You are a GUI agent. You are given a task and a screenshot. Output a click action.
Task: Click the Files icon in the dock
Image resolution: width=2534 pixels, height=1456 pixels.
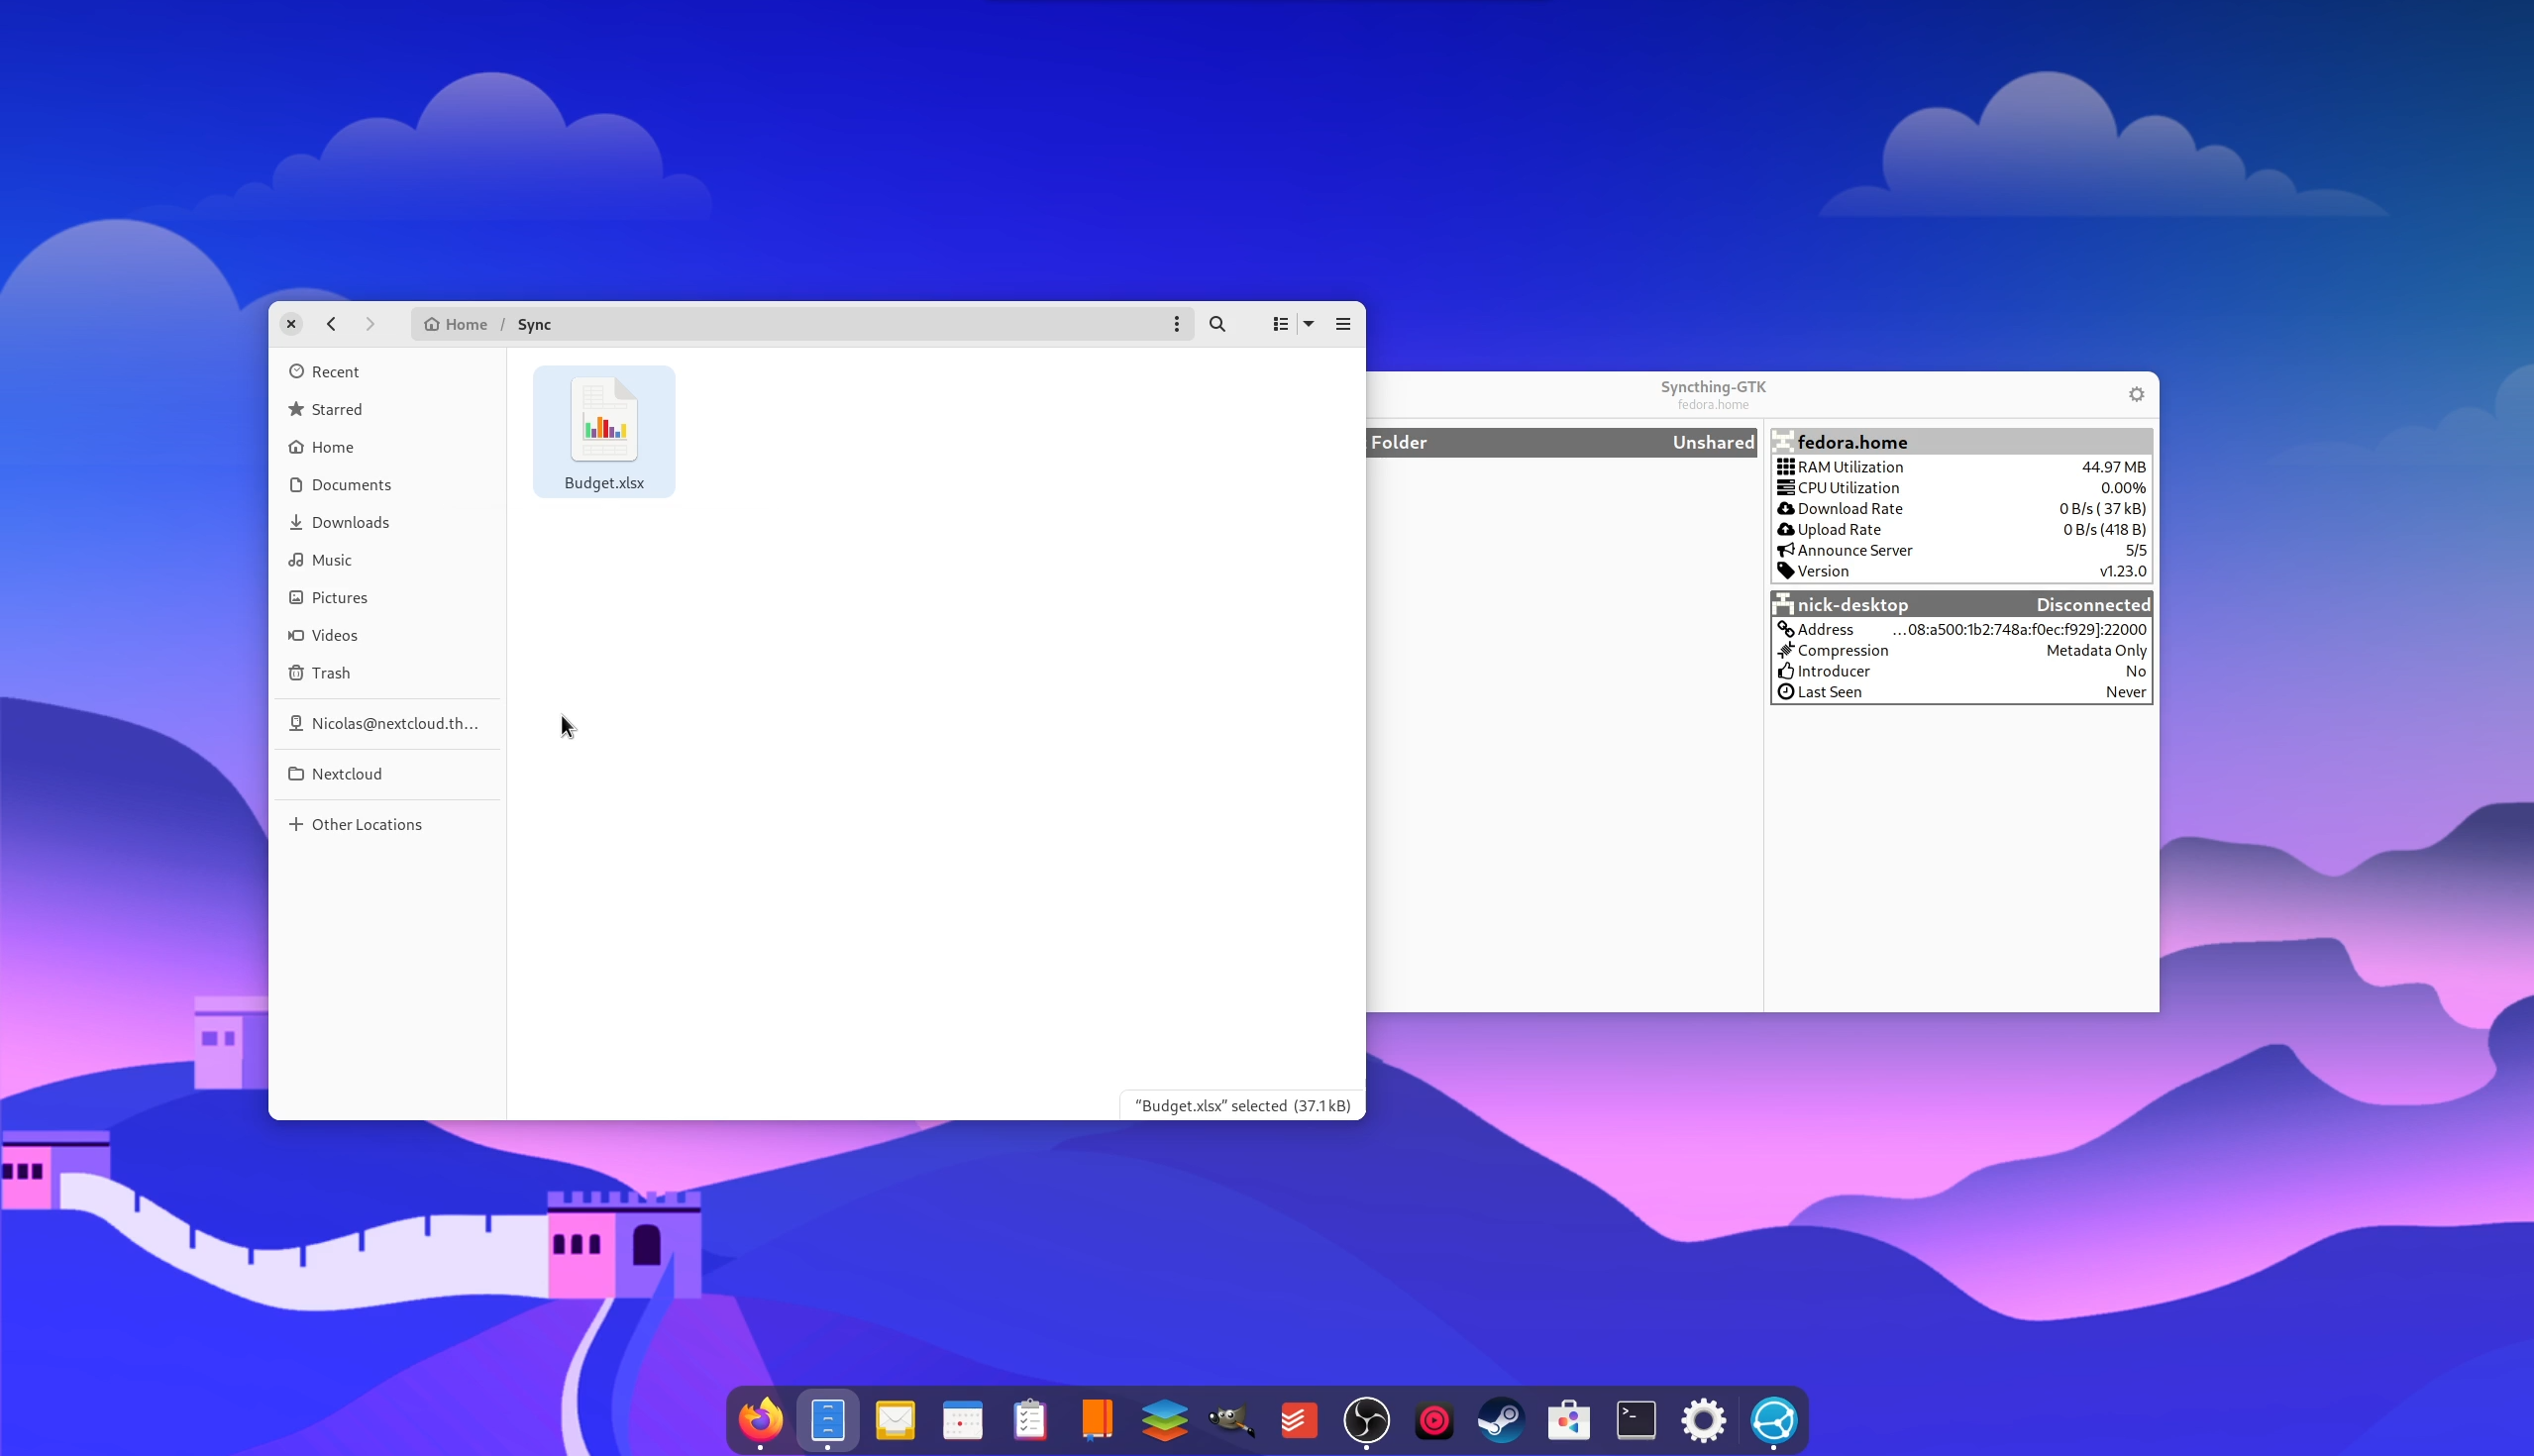click(x=828, y=1420)
